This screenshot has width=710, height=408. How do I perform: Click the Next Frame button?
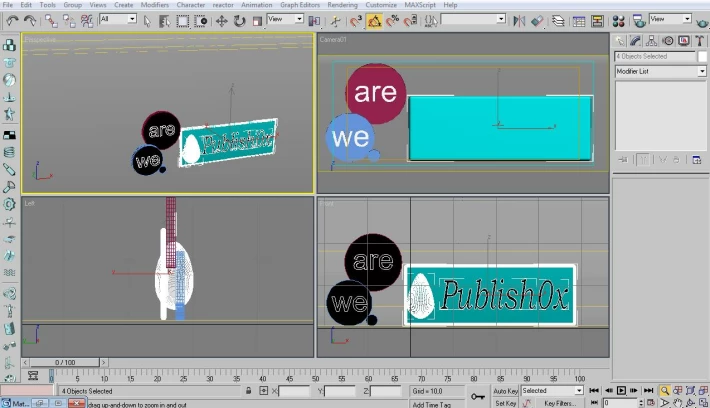point(634,390)
